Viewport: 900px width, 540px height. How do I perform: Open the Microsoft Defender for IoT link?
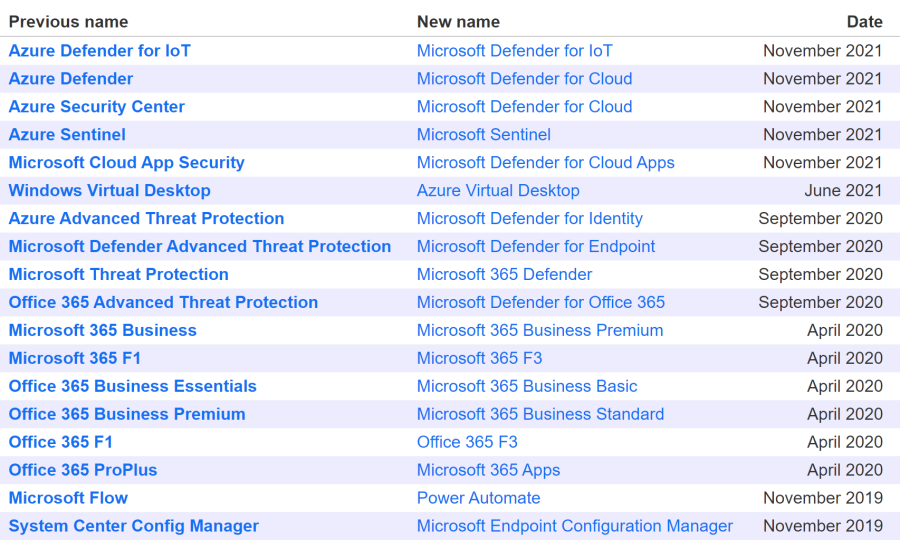click(x=515, y=51)
